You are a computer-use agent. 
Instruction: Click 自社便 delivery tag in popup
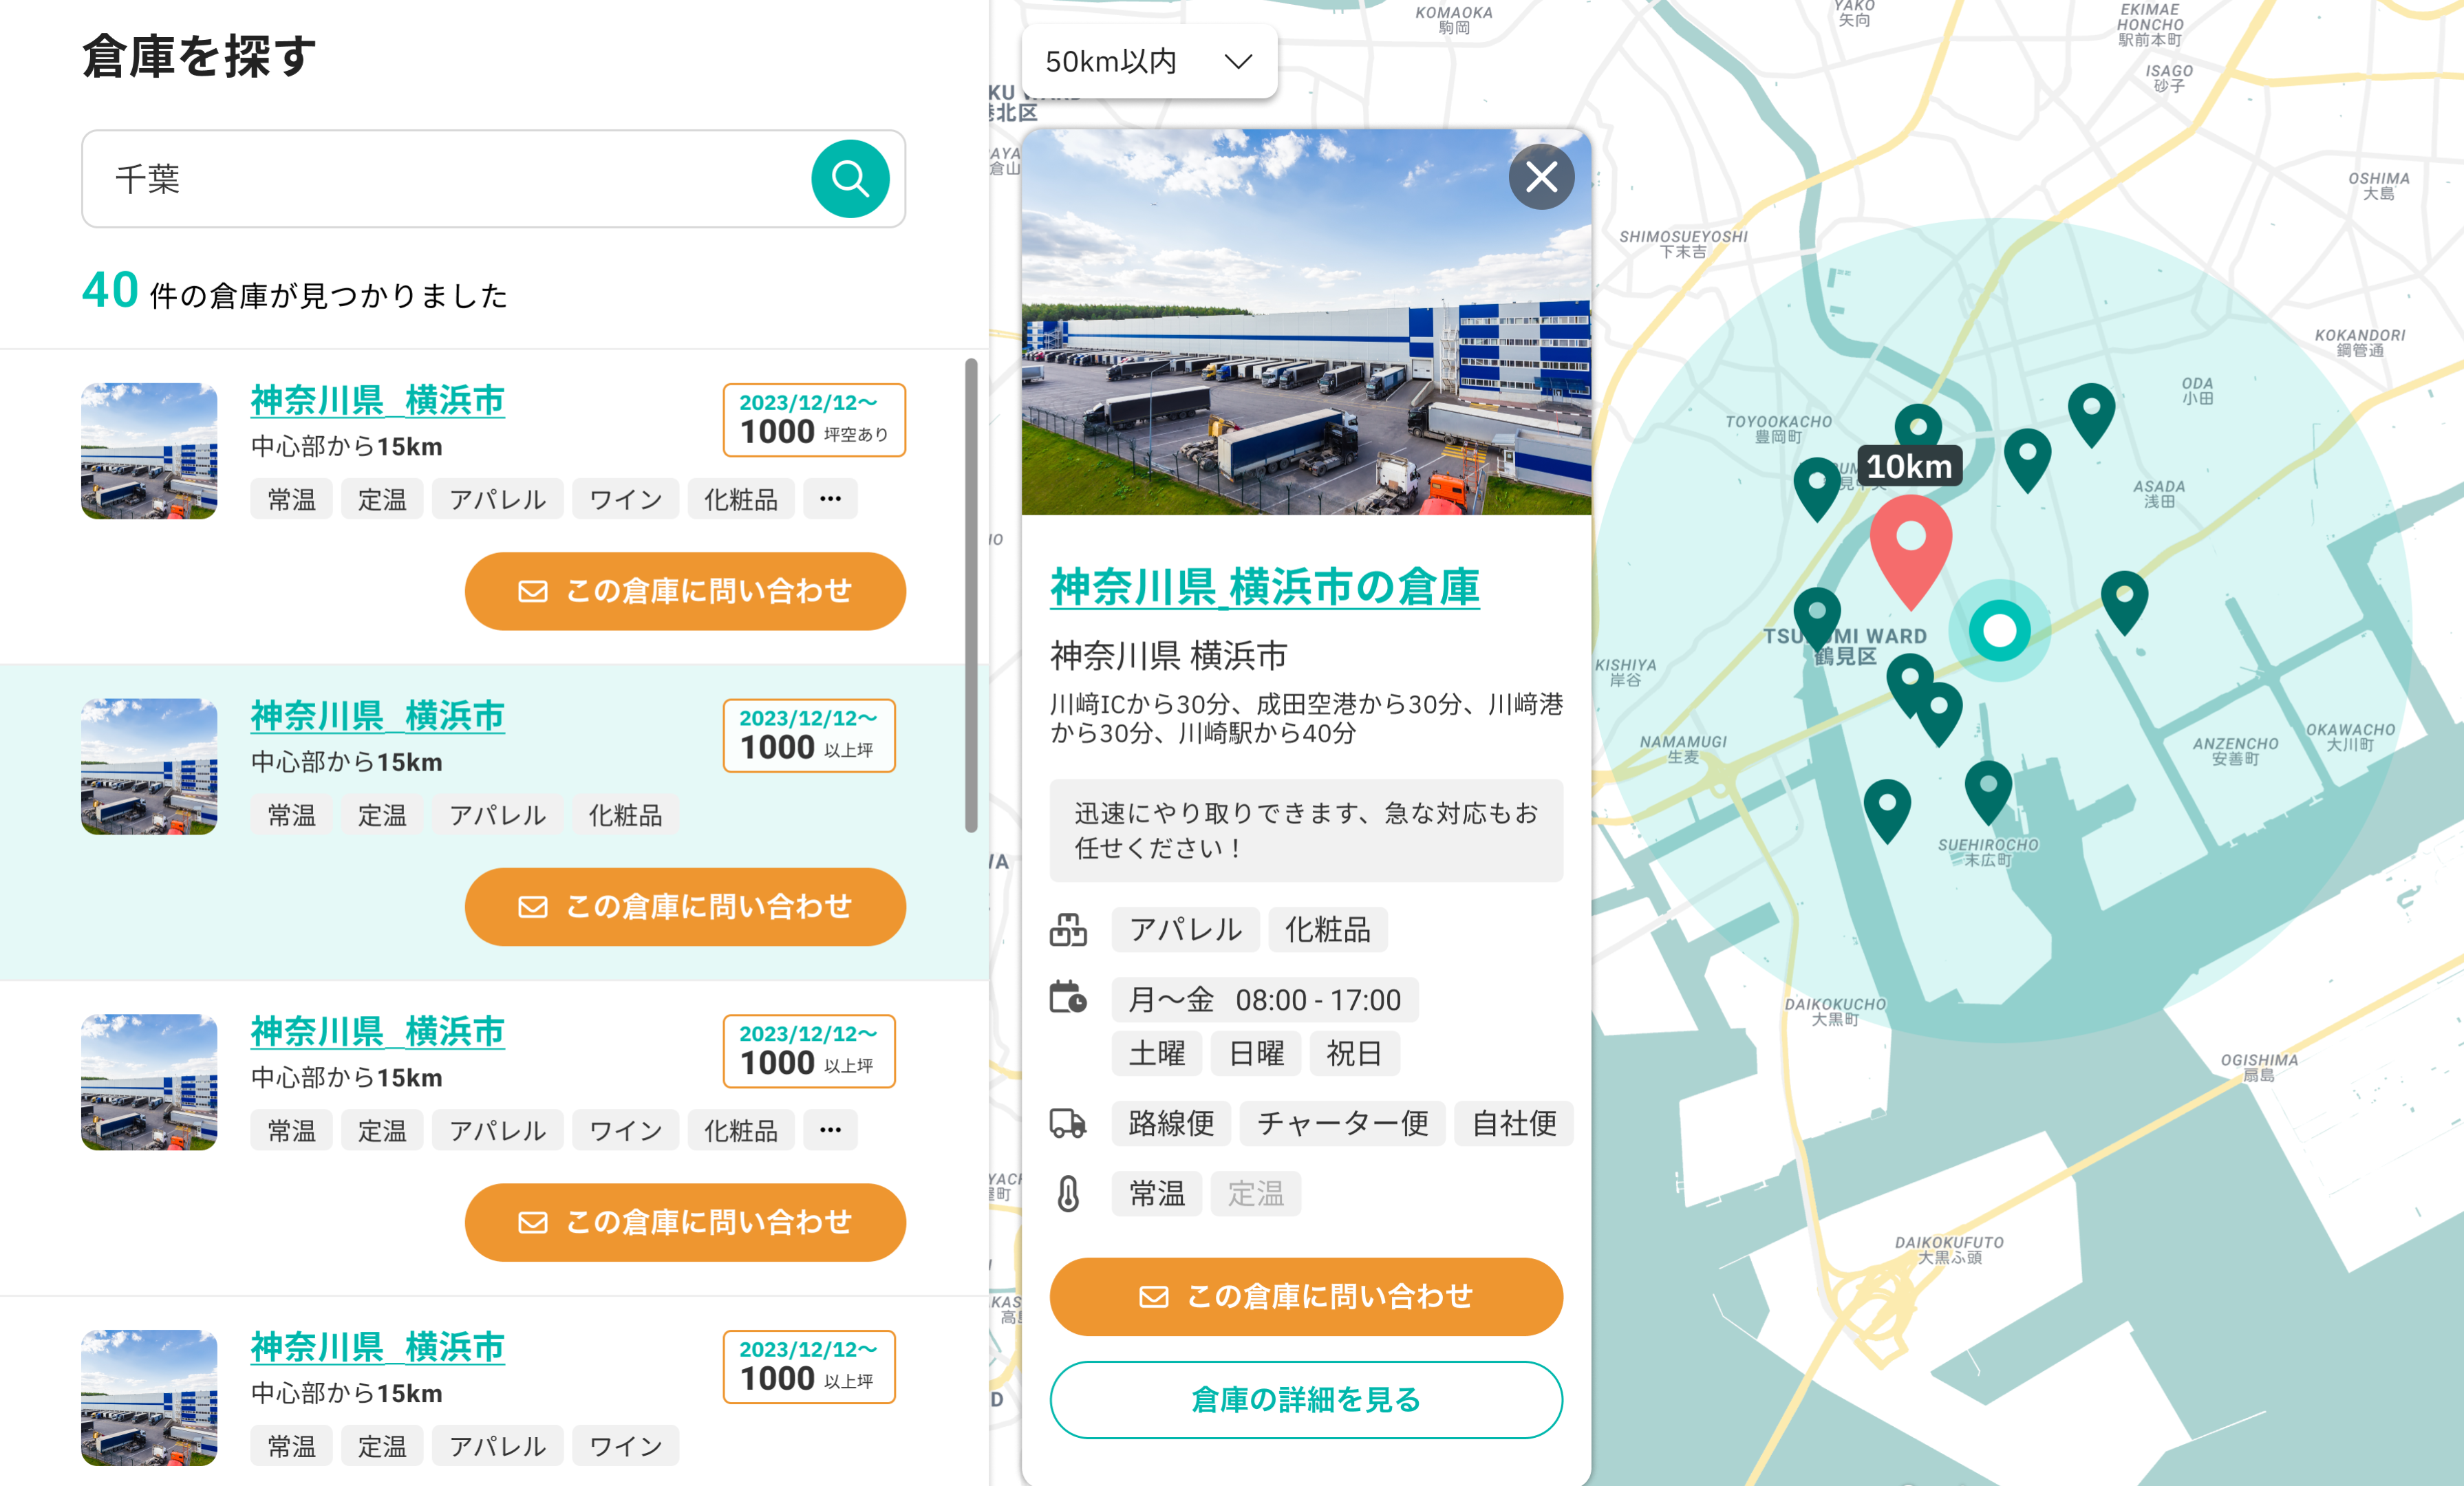point(1514,1123)
